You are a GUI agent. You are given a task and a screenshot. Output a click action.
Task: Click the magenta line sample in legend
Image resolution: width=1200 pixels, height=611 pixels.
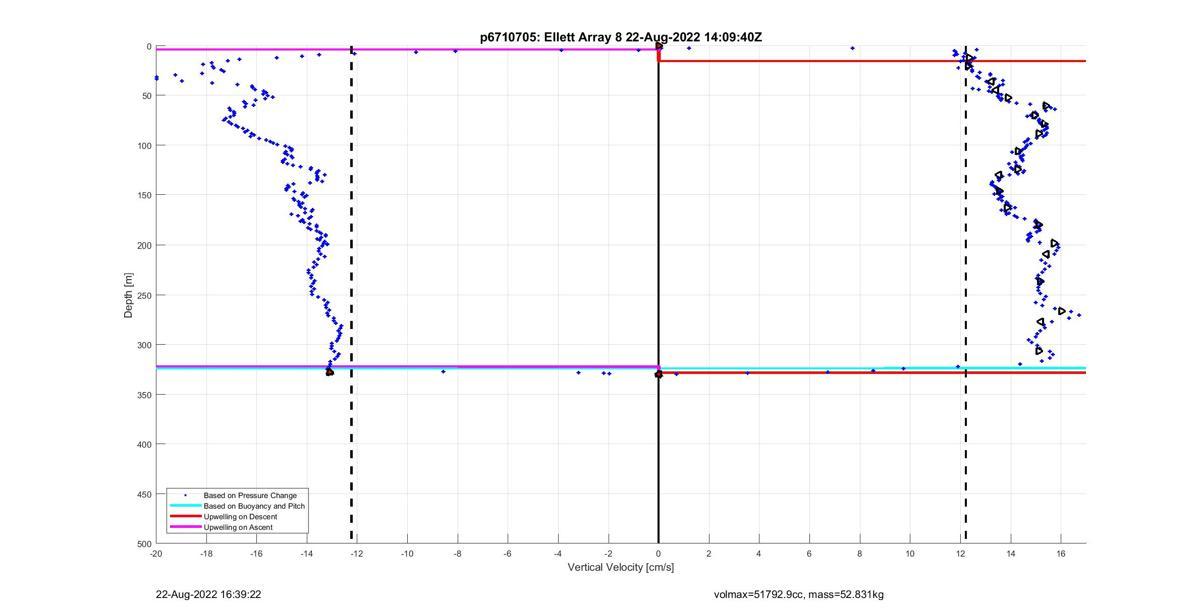pyautogui.click(x=186, y=527)
